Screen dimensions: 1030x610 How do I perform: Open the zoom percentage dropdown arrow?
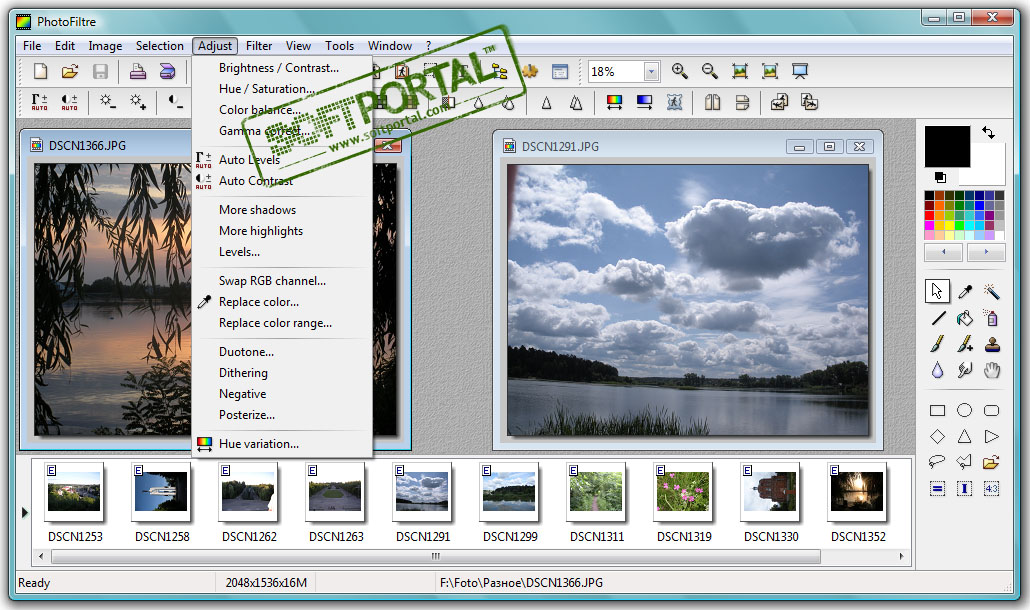(651, 72)
